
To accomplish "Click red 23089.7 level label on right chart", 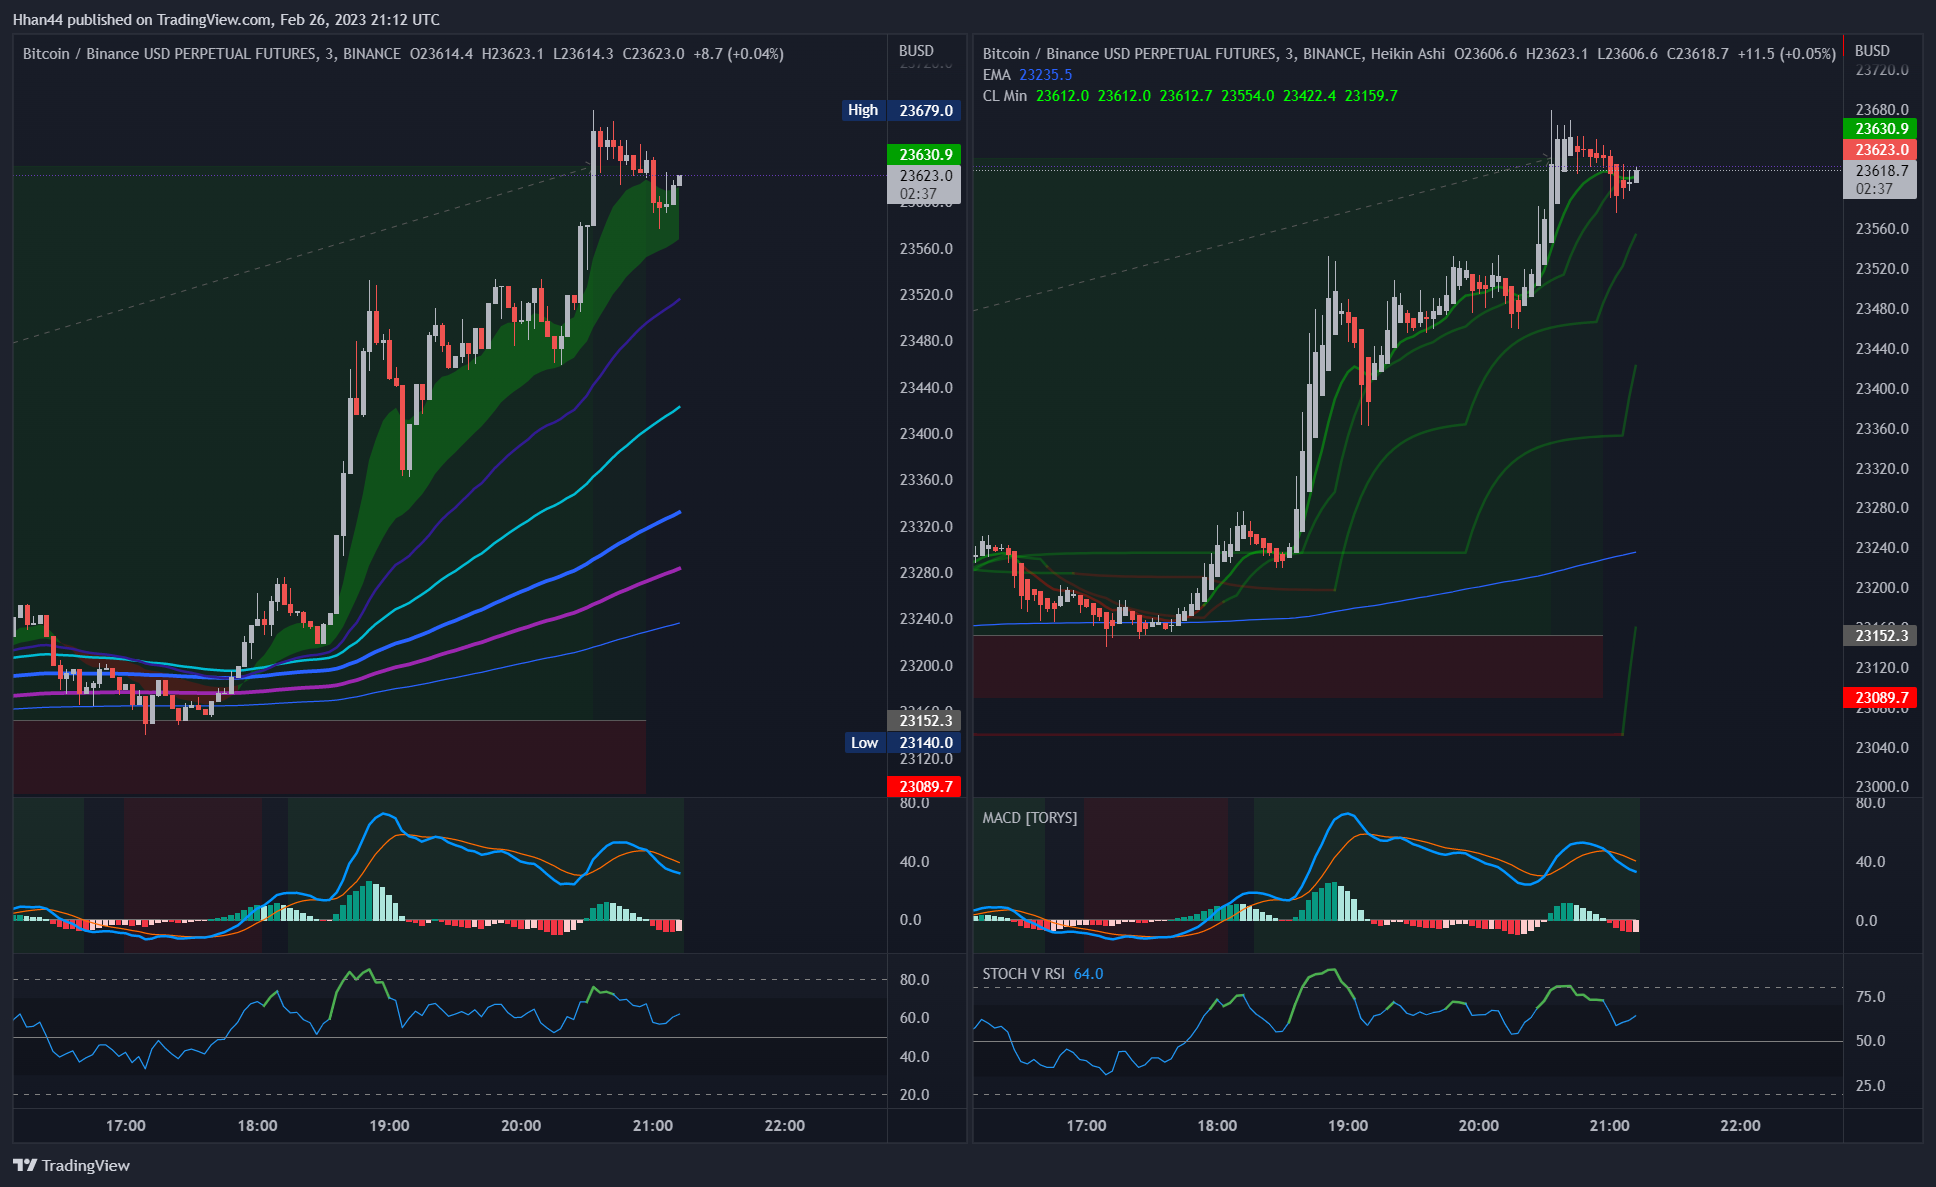I will click(1881, 697).
